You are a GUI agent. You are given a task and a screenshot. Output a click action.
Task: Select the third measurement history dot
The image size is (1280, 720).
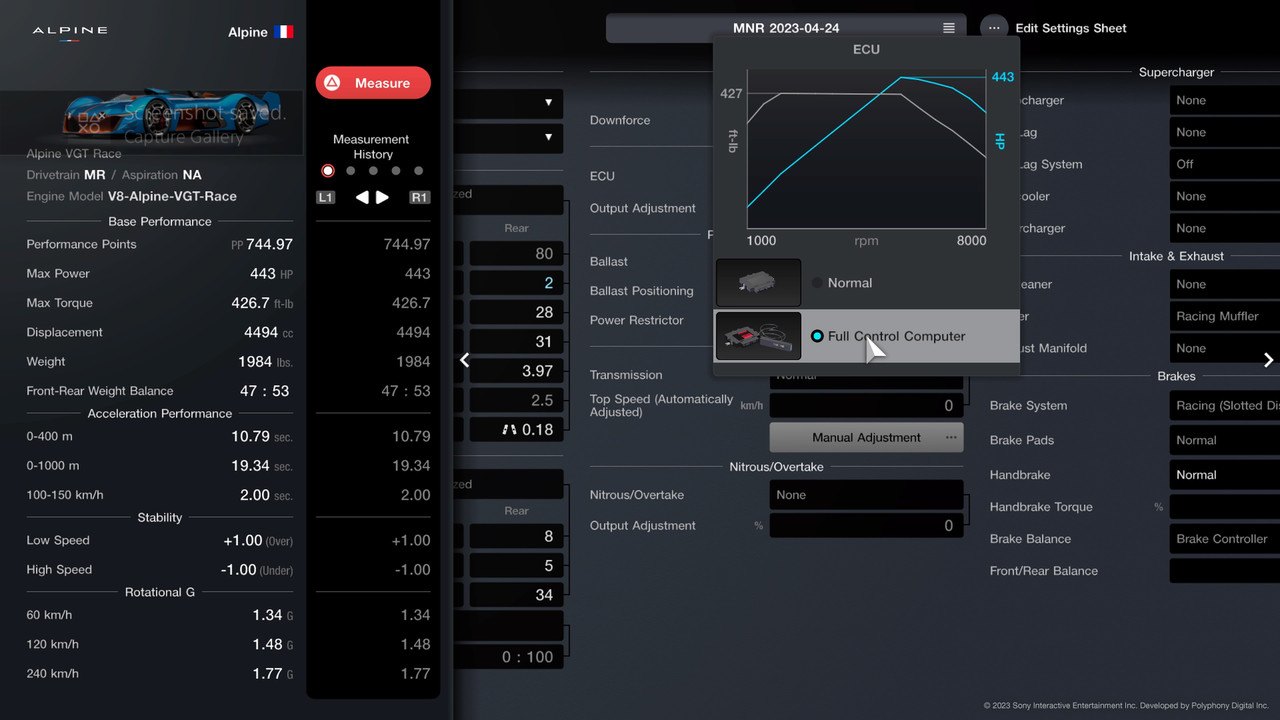point(373,171)
